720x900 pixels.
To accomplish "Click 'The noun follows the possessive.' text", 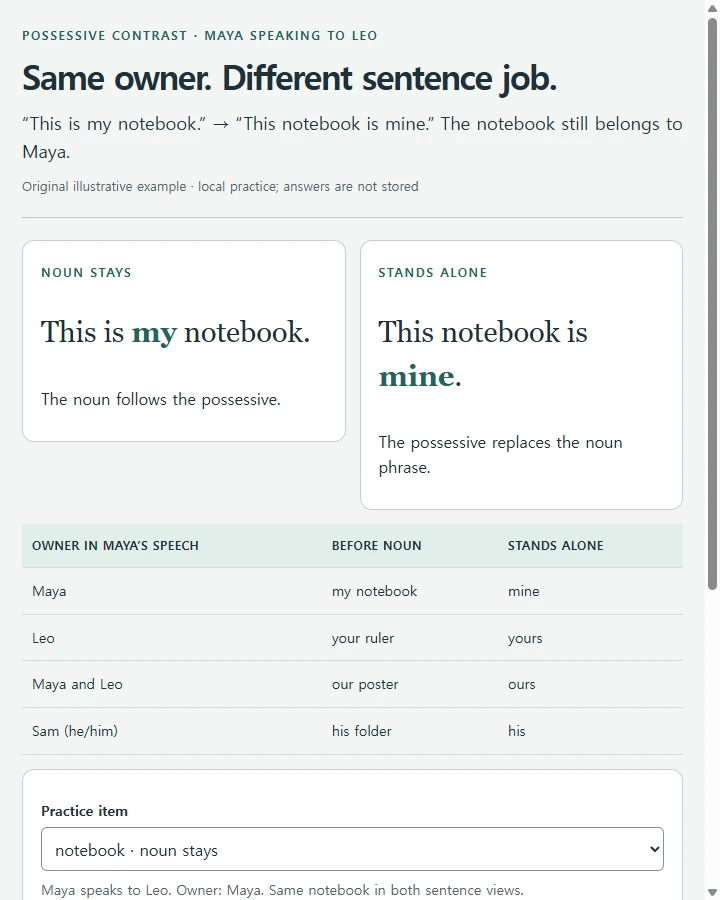I will pos(161,399).
